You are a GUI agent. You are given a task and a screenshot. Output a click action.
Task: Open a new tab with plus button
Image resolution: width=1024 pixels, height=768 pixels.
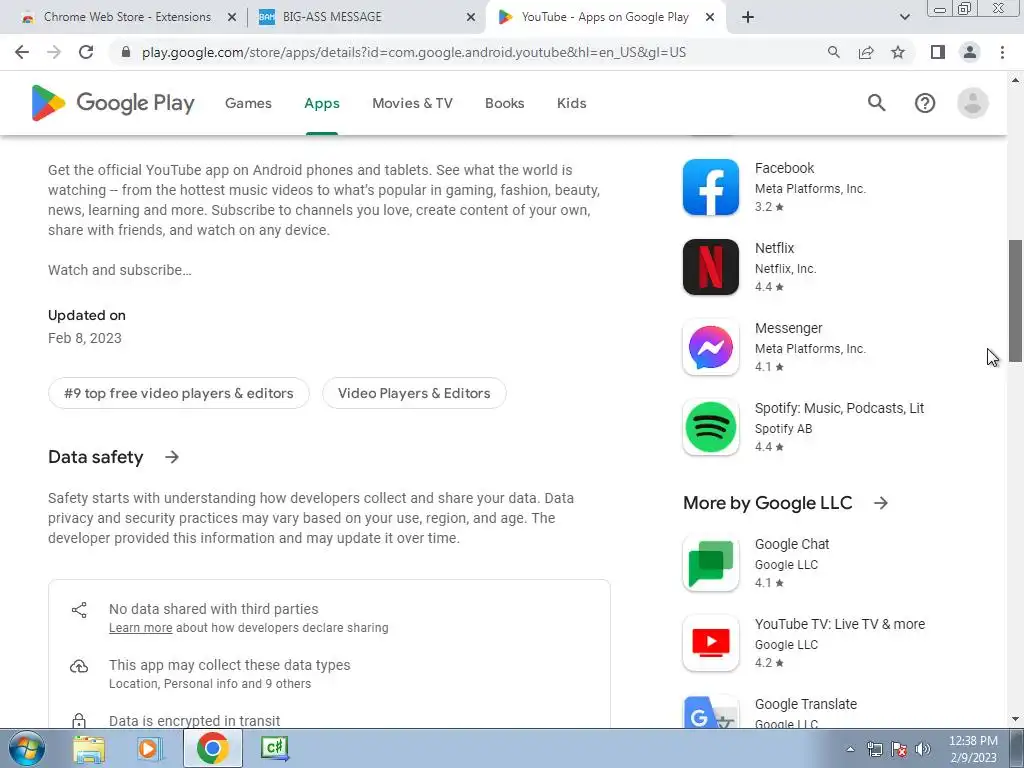click(x=748, y=17)
